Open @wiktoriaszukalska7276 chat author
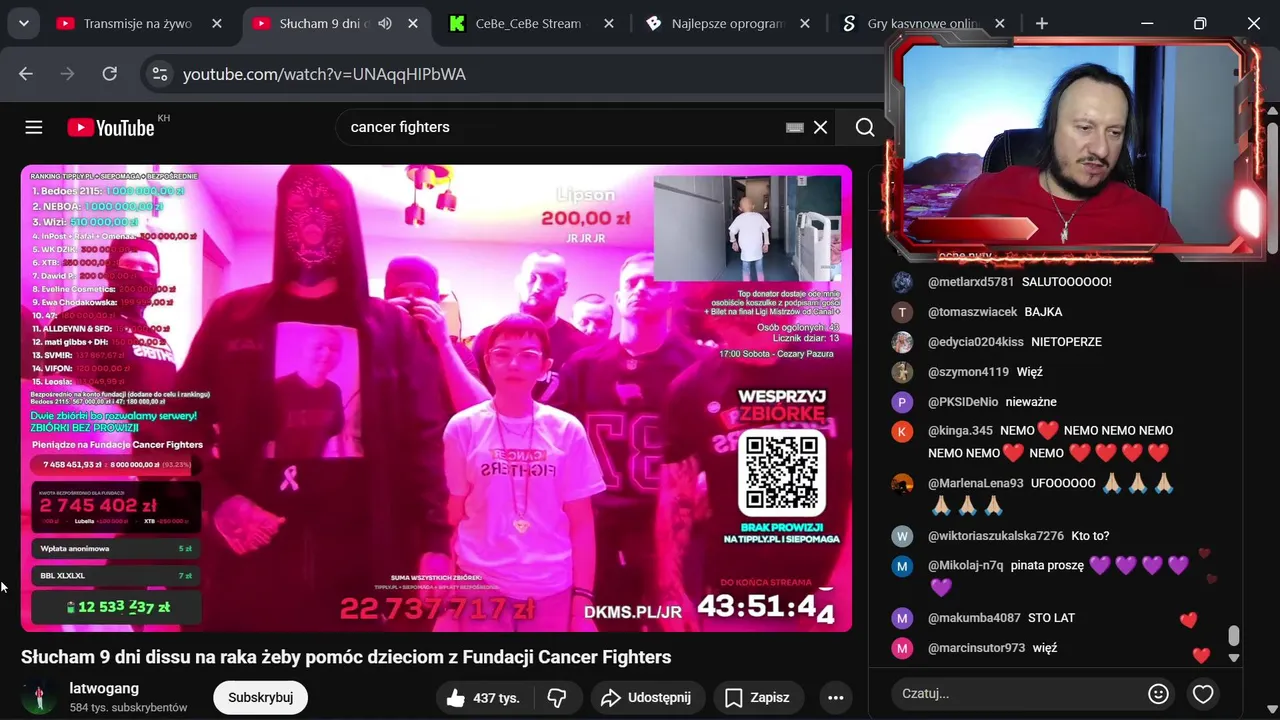The image size is (1280, 720). click(x=996, y=536)
